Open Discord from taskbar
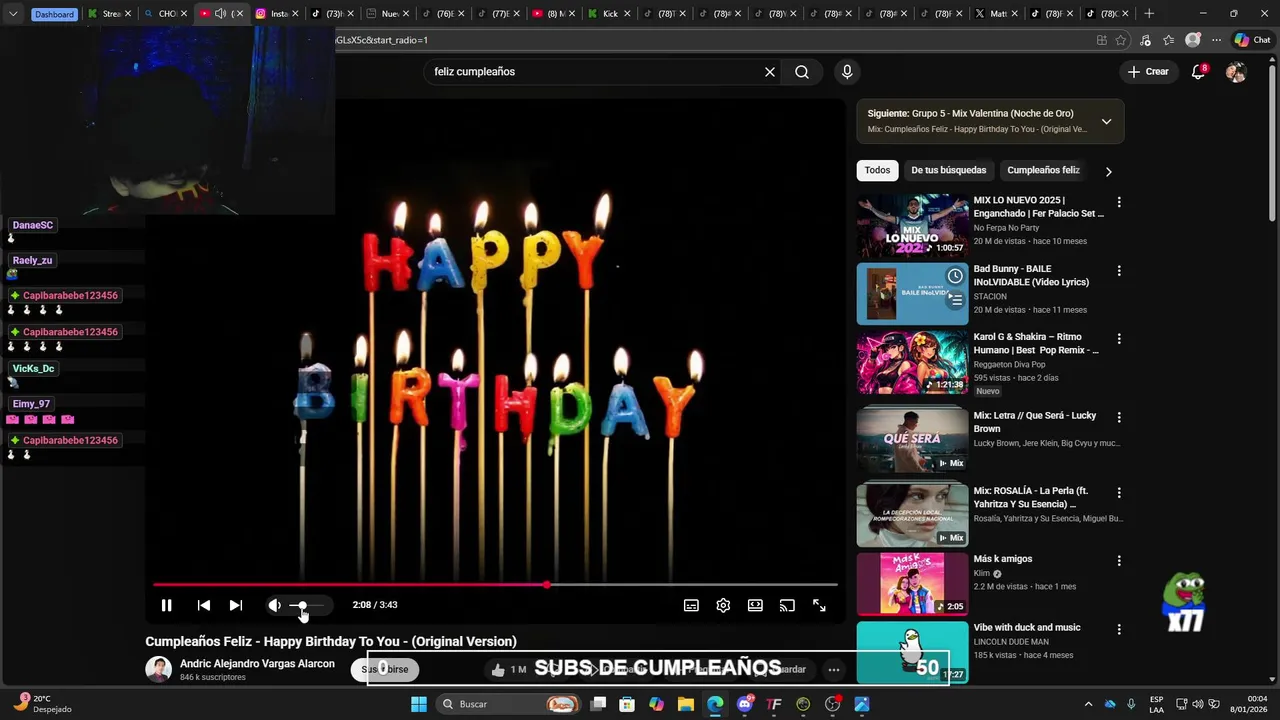The height and width of the screenshot is (720, 1280). [745, 704]
